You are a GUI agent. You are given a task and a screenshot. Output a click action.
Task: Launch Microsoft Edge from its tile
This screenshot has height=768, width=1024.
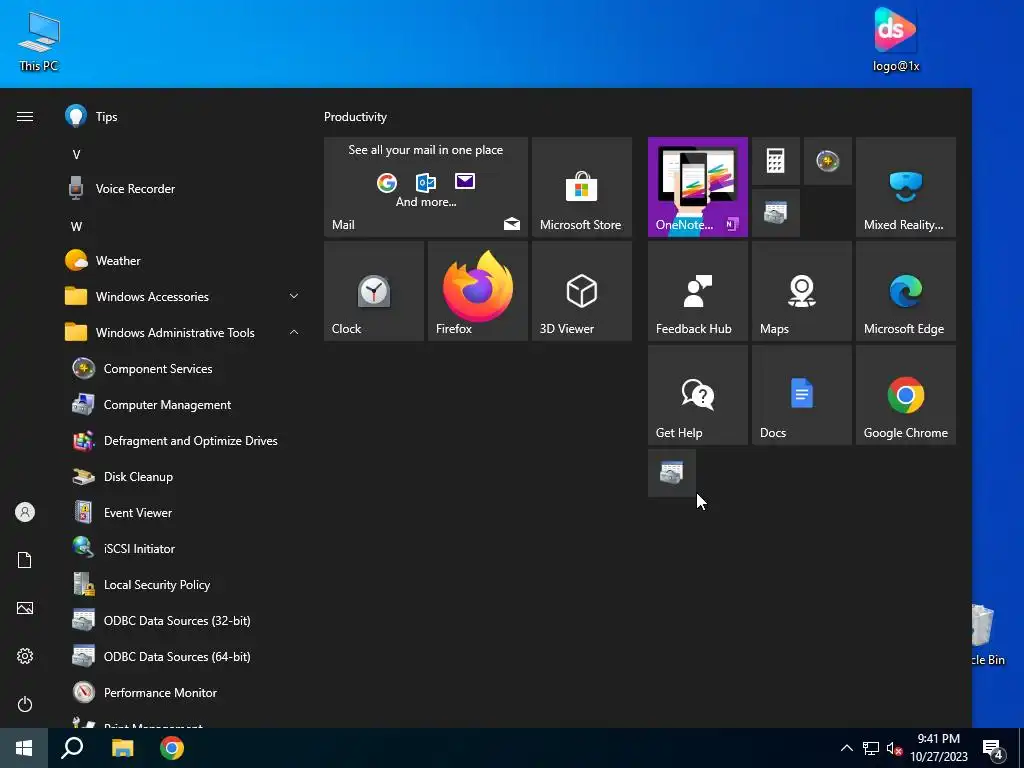point(906,291)
